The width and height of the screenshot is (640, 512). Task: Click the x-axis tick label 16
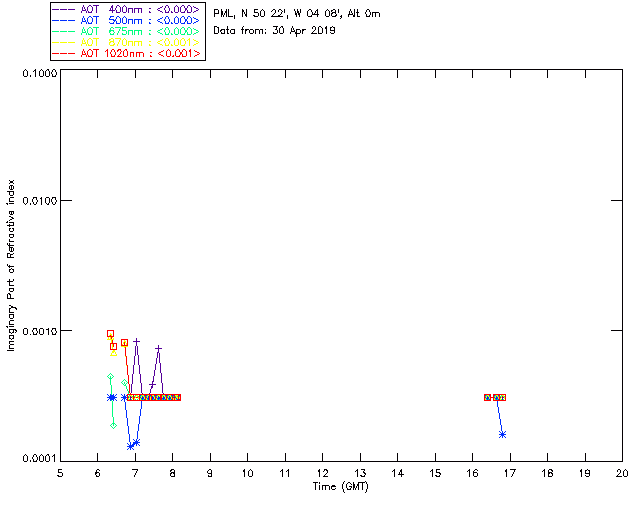472,473
